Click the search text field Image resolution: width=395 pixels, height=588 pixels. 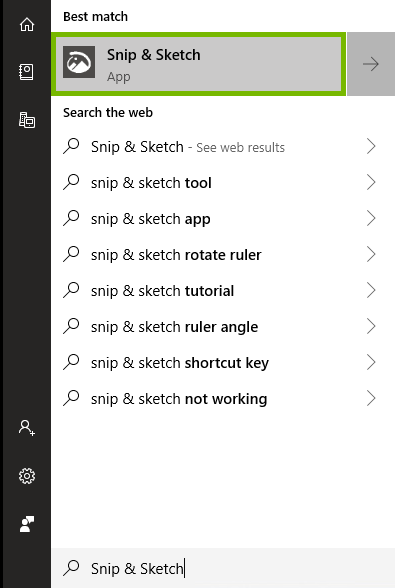pyautogui.click(x=223, y=568)
